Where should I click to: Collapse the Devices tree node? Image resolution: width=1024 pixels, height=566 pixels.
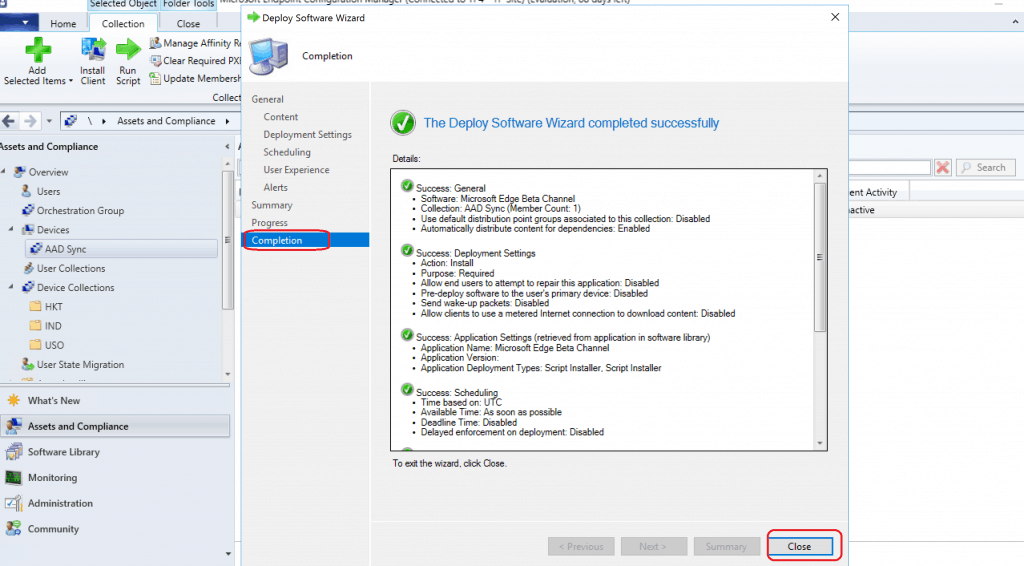click(10, 230)
